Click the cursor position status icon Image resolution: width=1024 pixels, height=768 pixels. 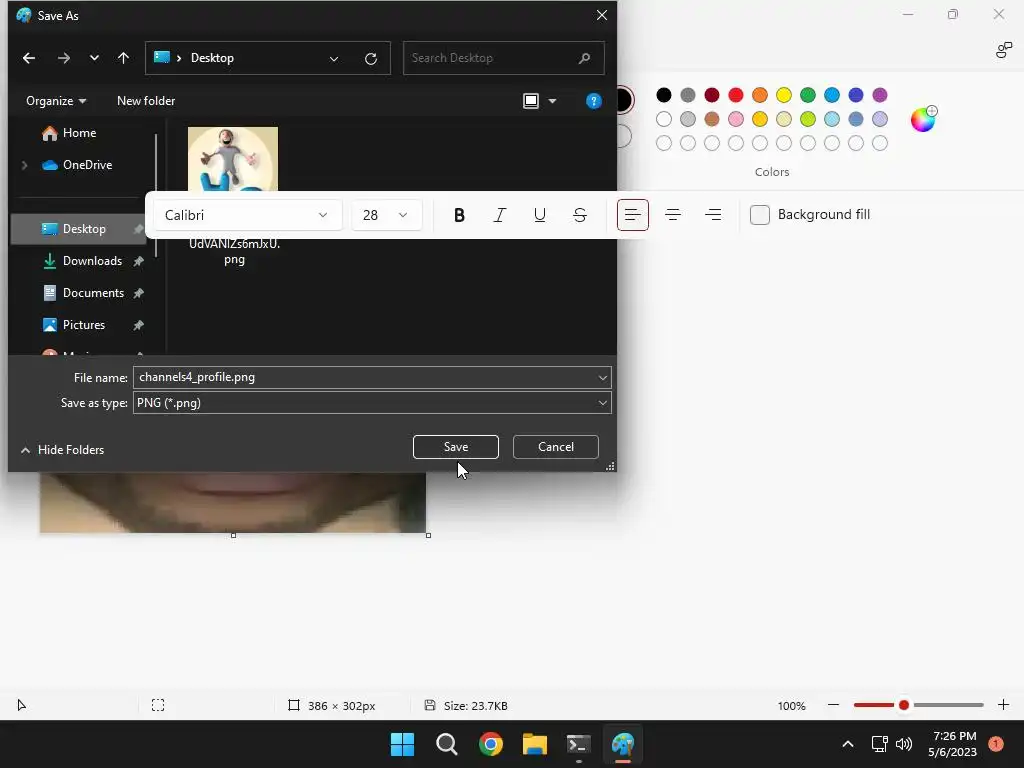22,705
